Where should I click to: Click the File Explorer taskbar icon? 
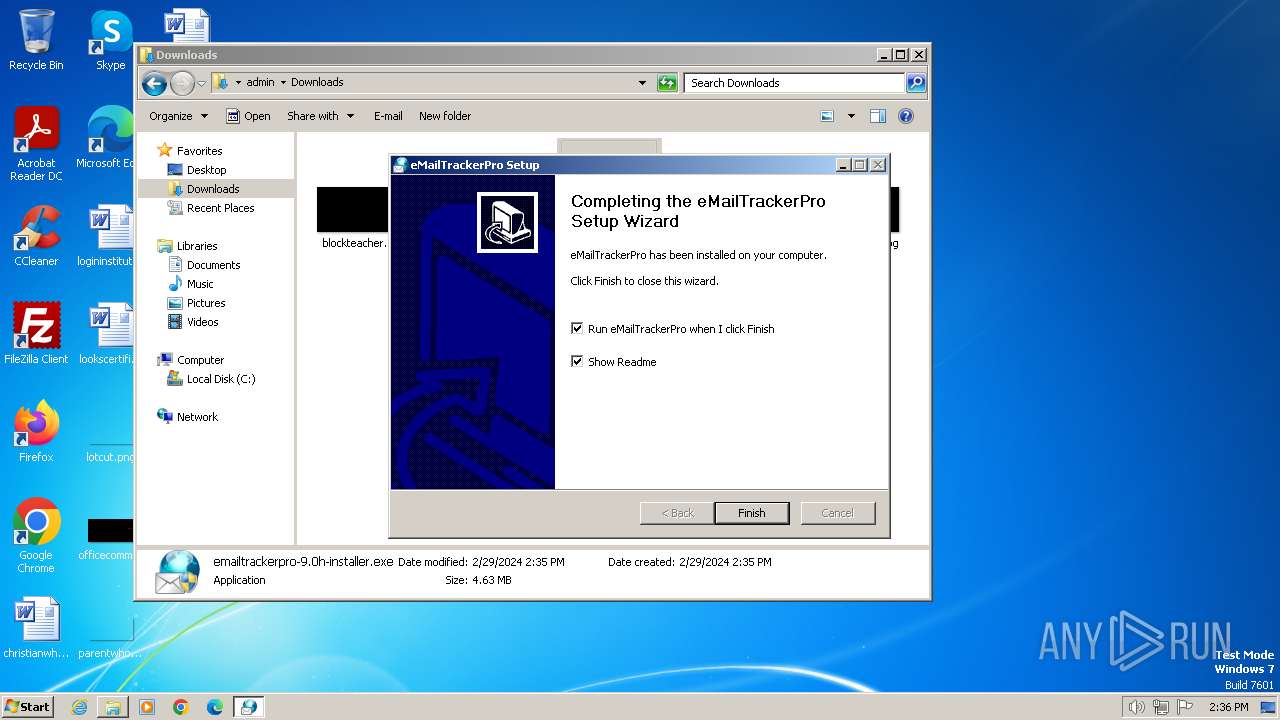pyautogui.click(x=113, y=707)
